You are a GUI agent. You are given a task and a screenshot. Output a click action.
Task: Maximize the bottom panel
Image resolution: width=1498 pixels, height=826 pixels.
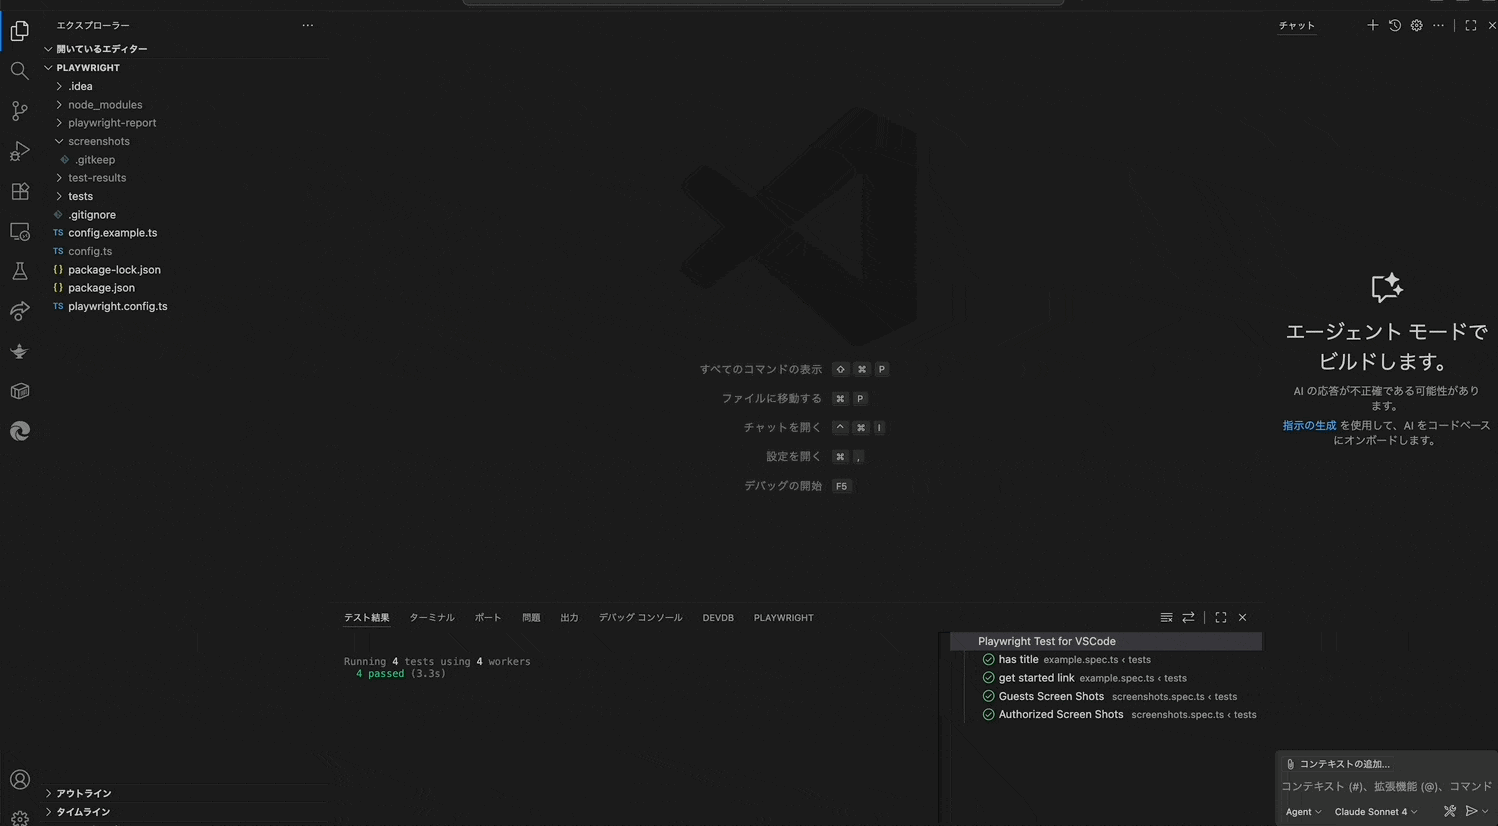pos(1220,617)
